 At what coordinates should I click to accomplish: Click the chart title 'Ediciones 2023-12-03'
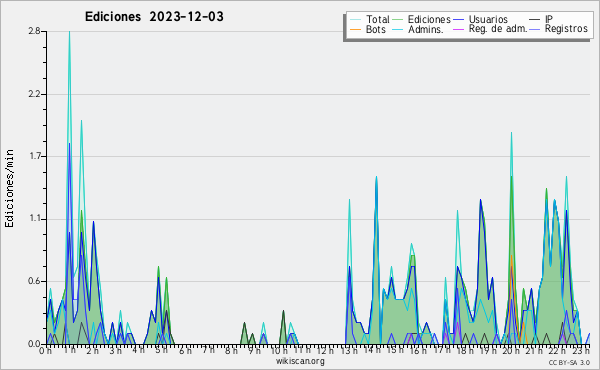(154, 17)
